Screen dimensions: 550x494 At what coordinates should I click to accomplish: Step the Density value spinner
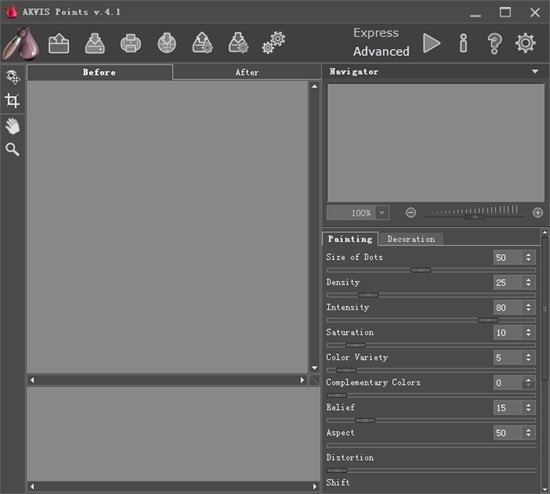click(528, 282)
